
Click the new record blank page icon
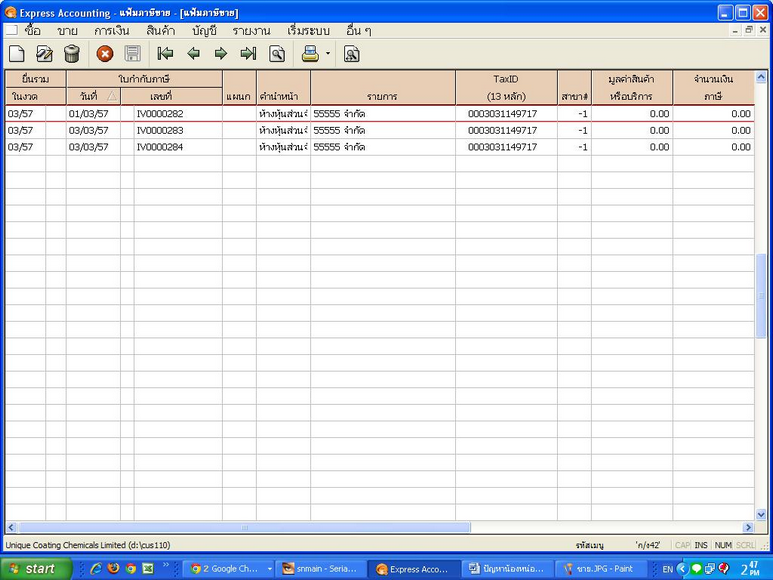pos(16,54)
